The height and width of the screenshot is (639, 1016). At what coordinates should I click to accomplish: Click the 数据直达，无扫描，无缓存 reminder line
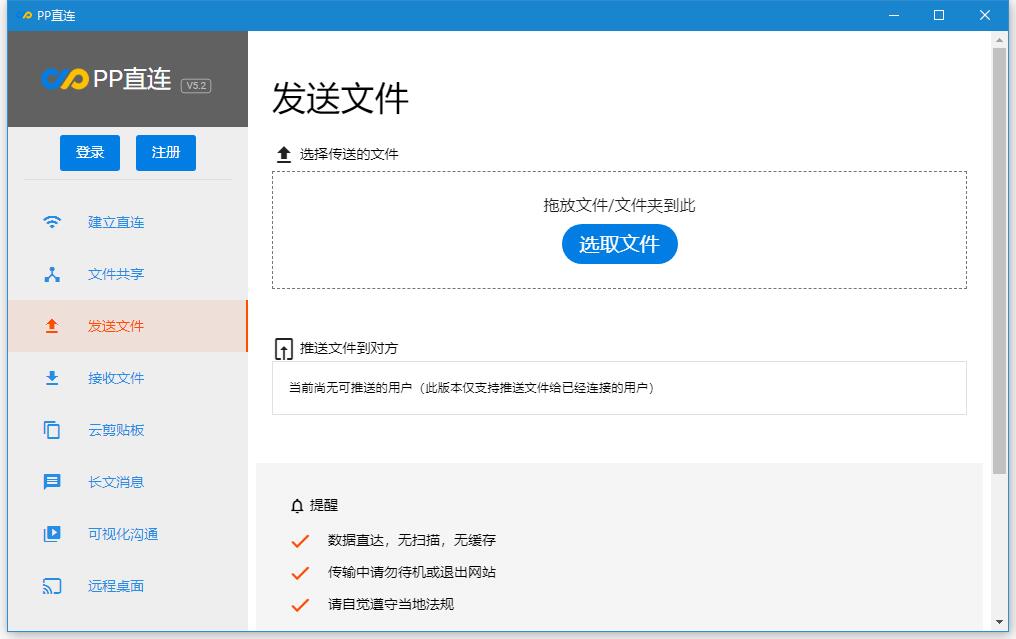[412, 540]
